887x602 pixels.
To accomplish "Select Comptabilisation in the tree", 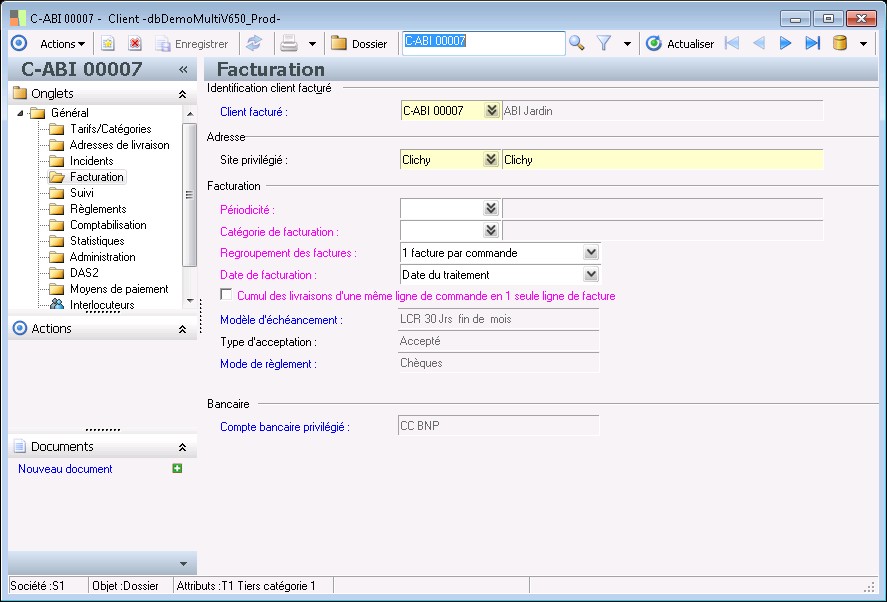I will pyautogui.click(x=108, y=225).
